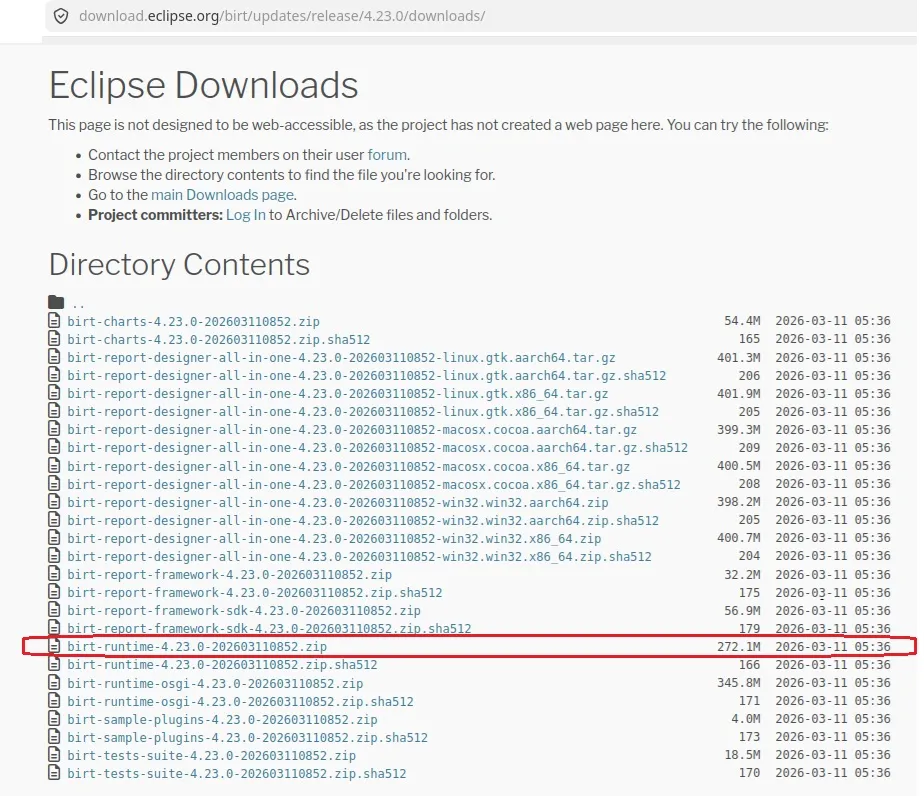Click file icon beside birt-report-framework-sdk zip
The height and width of the screenshot is (796, 924).
[x=55, y=610]
